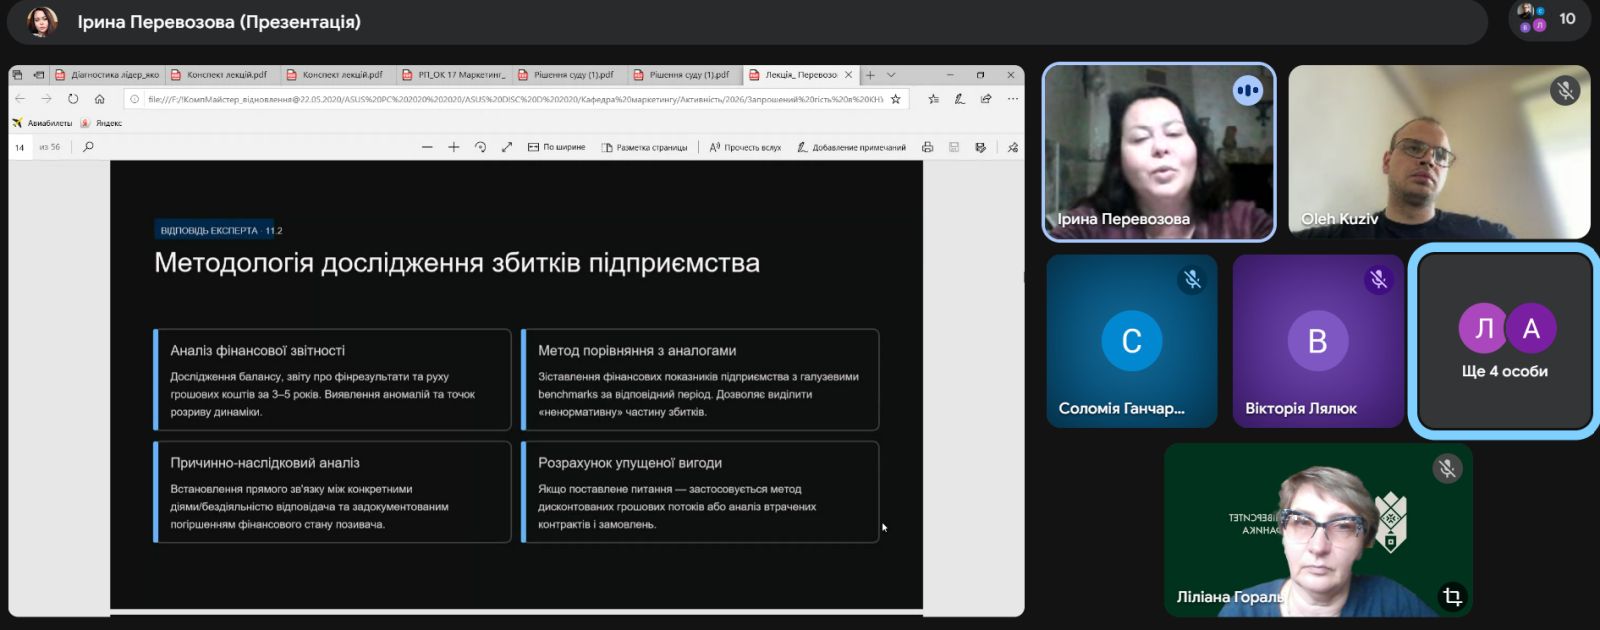
Task: Click the save floppy disk icon
Action: click(954, 147)
